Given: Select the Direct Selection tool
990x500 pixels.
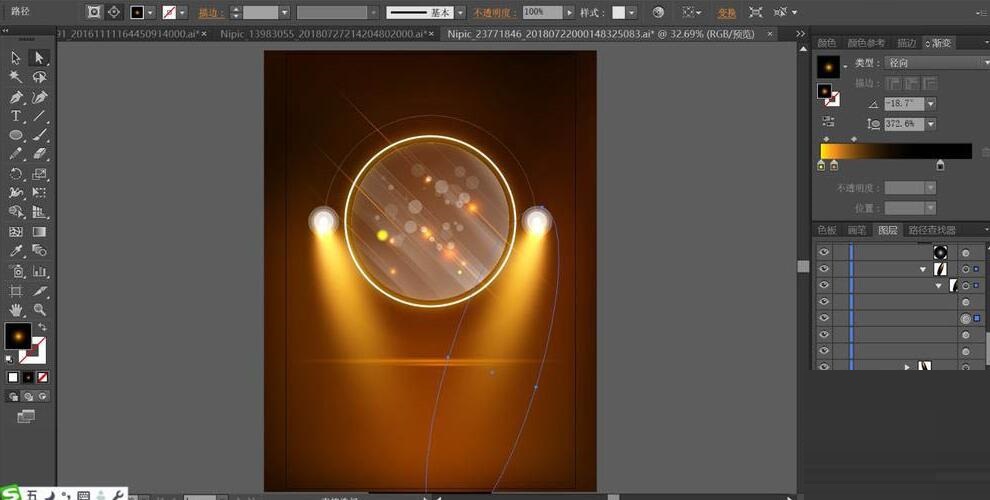Looking at the screenshot, I should (39, 58).
